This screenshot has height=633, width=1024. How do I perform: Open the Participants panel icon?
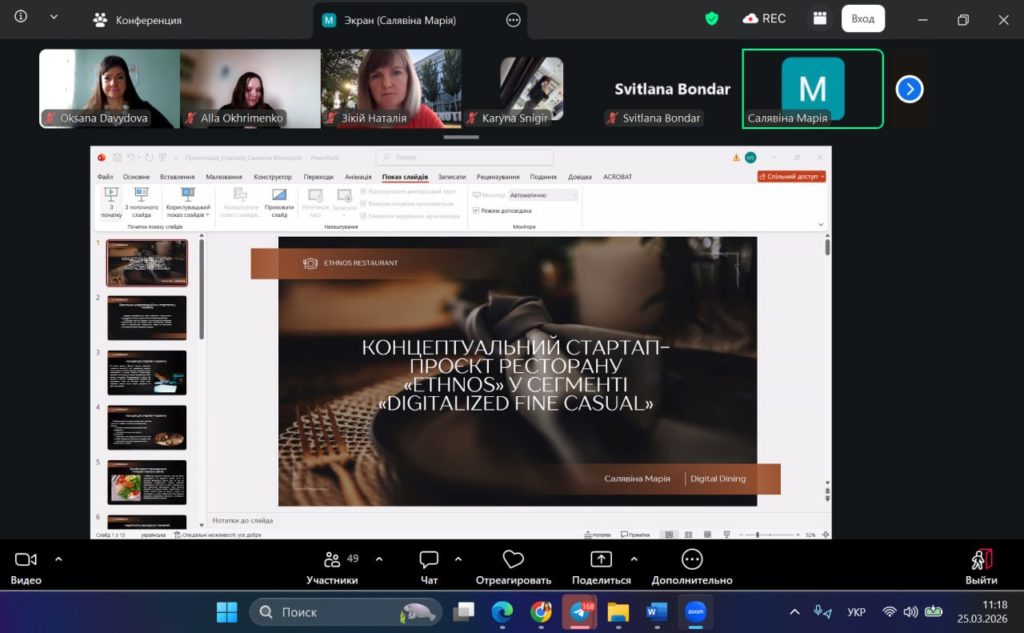pyautogui.click(x=332, y=560)
